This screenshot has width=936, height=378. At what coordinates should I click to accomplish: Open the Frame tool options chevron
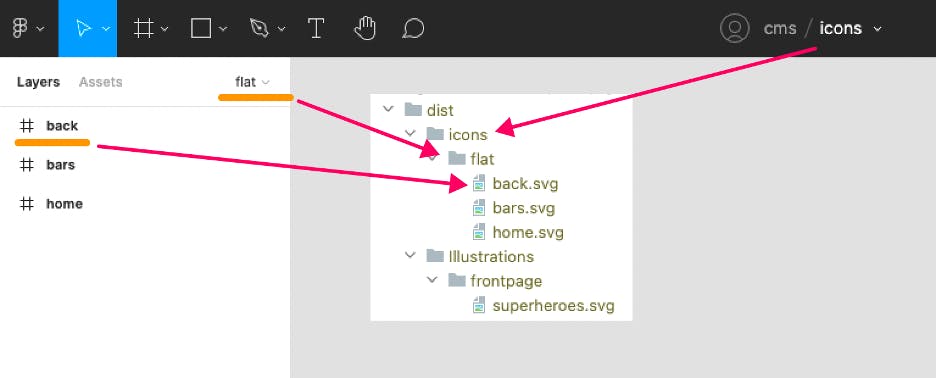click(165, 29)
